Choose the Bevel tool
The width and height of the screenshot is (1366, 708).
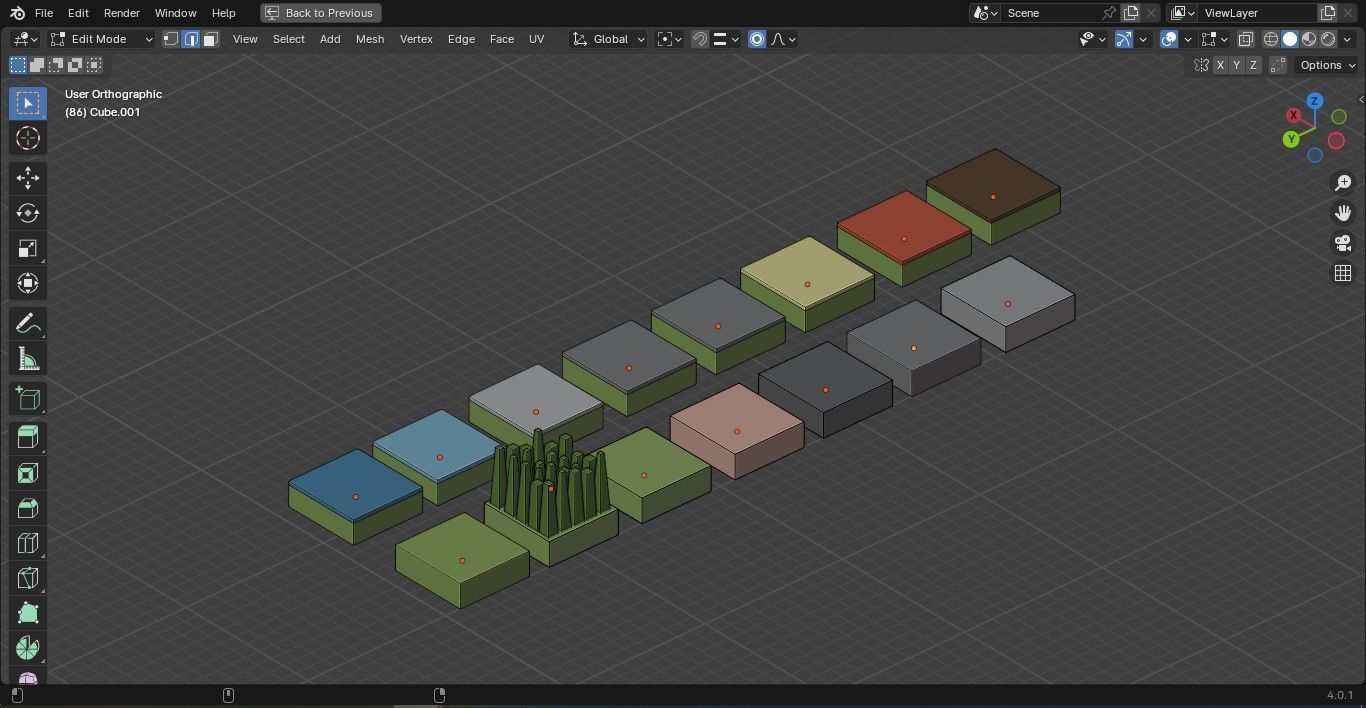click(x=28, y=508)
